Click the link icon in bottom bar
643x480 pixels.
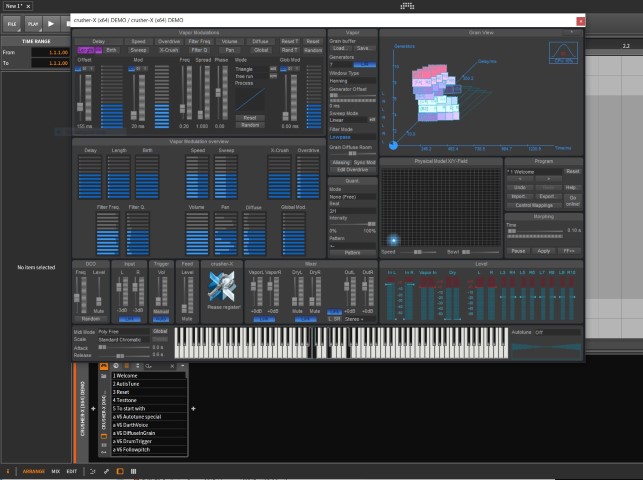coord(106,471)
